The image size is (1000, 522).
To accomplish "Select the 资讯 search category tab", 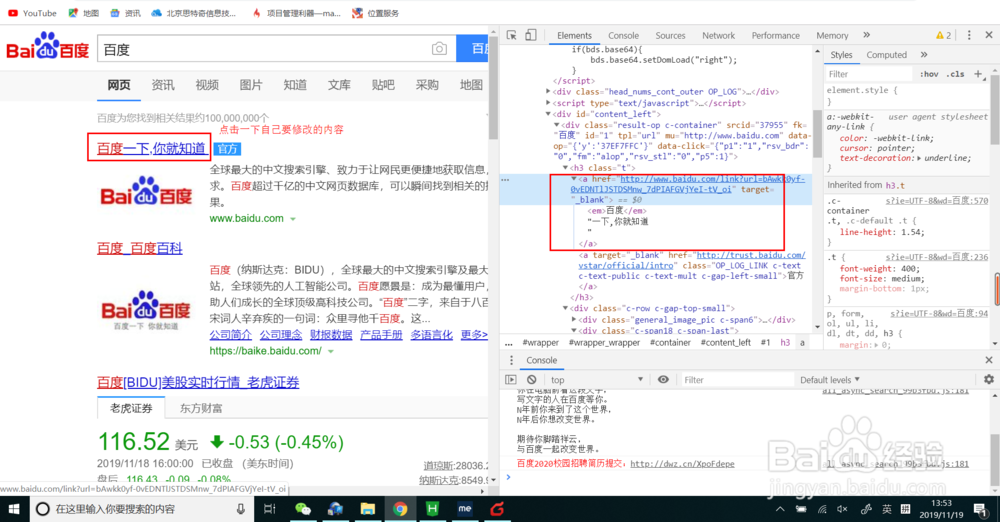I will click(x=163, y=85).
